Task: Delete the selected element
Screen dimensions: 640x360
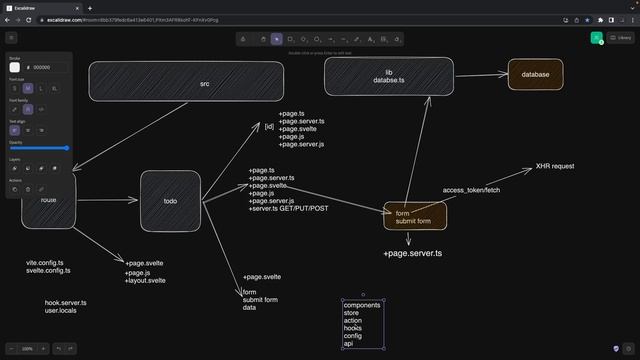Action: (x=28, y=189)
